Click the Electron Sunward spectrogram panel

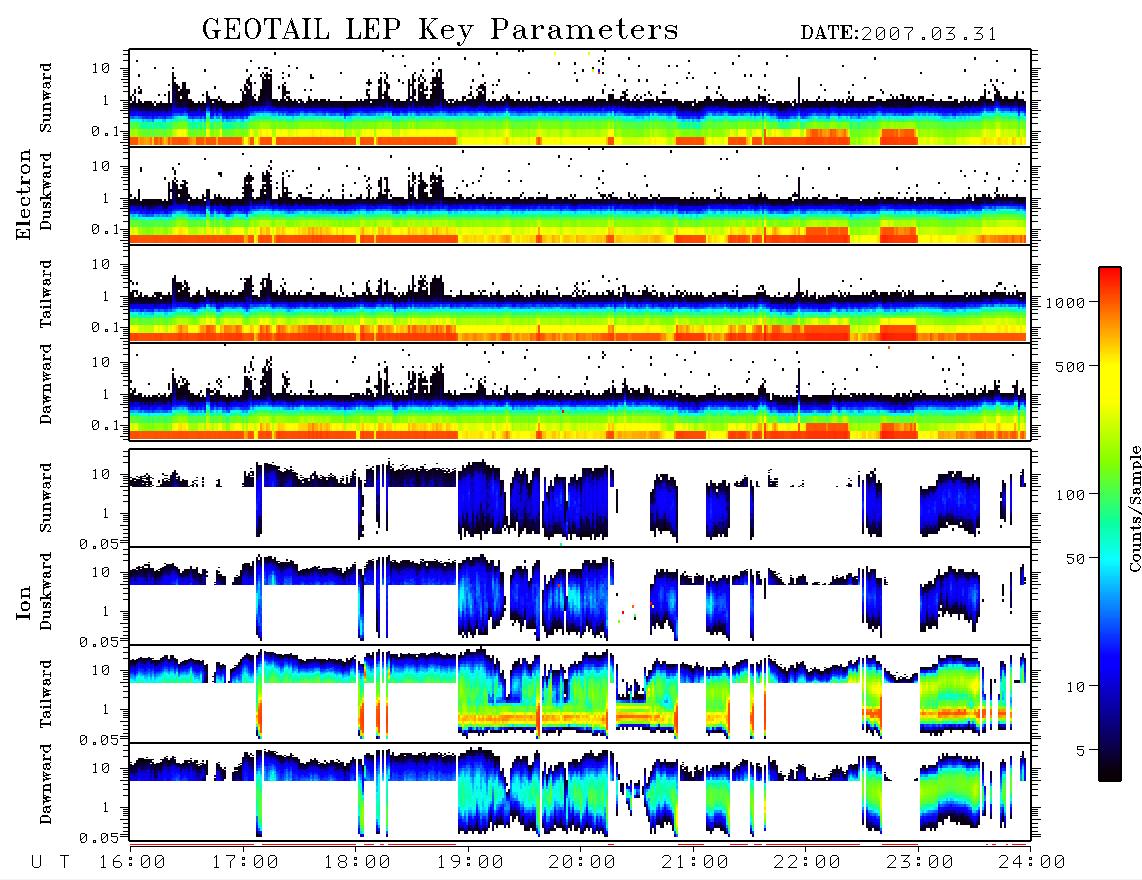[x=580, y=98]
